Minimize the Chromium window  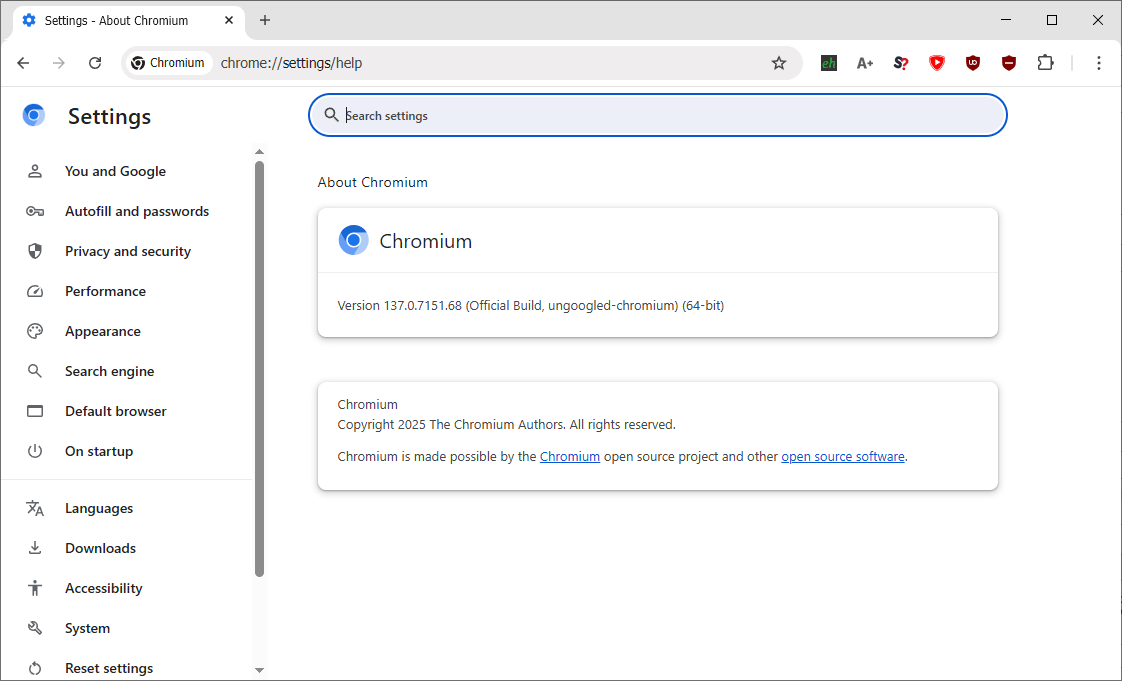[1007, 20]
